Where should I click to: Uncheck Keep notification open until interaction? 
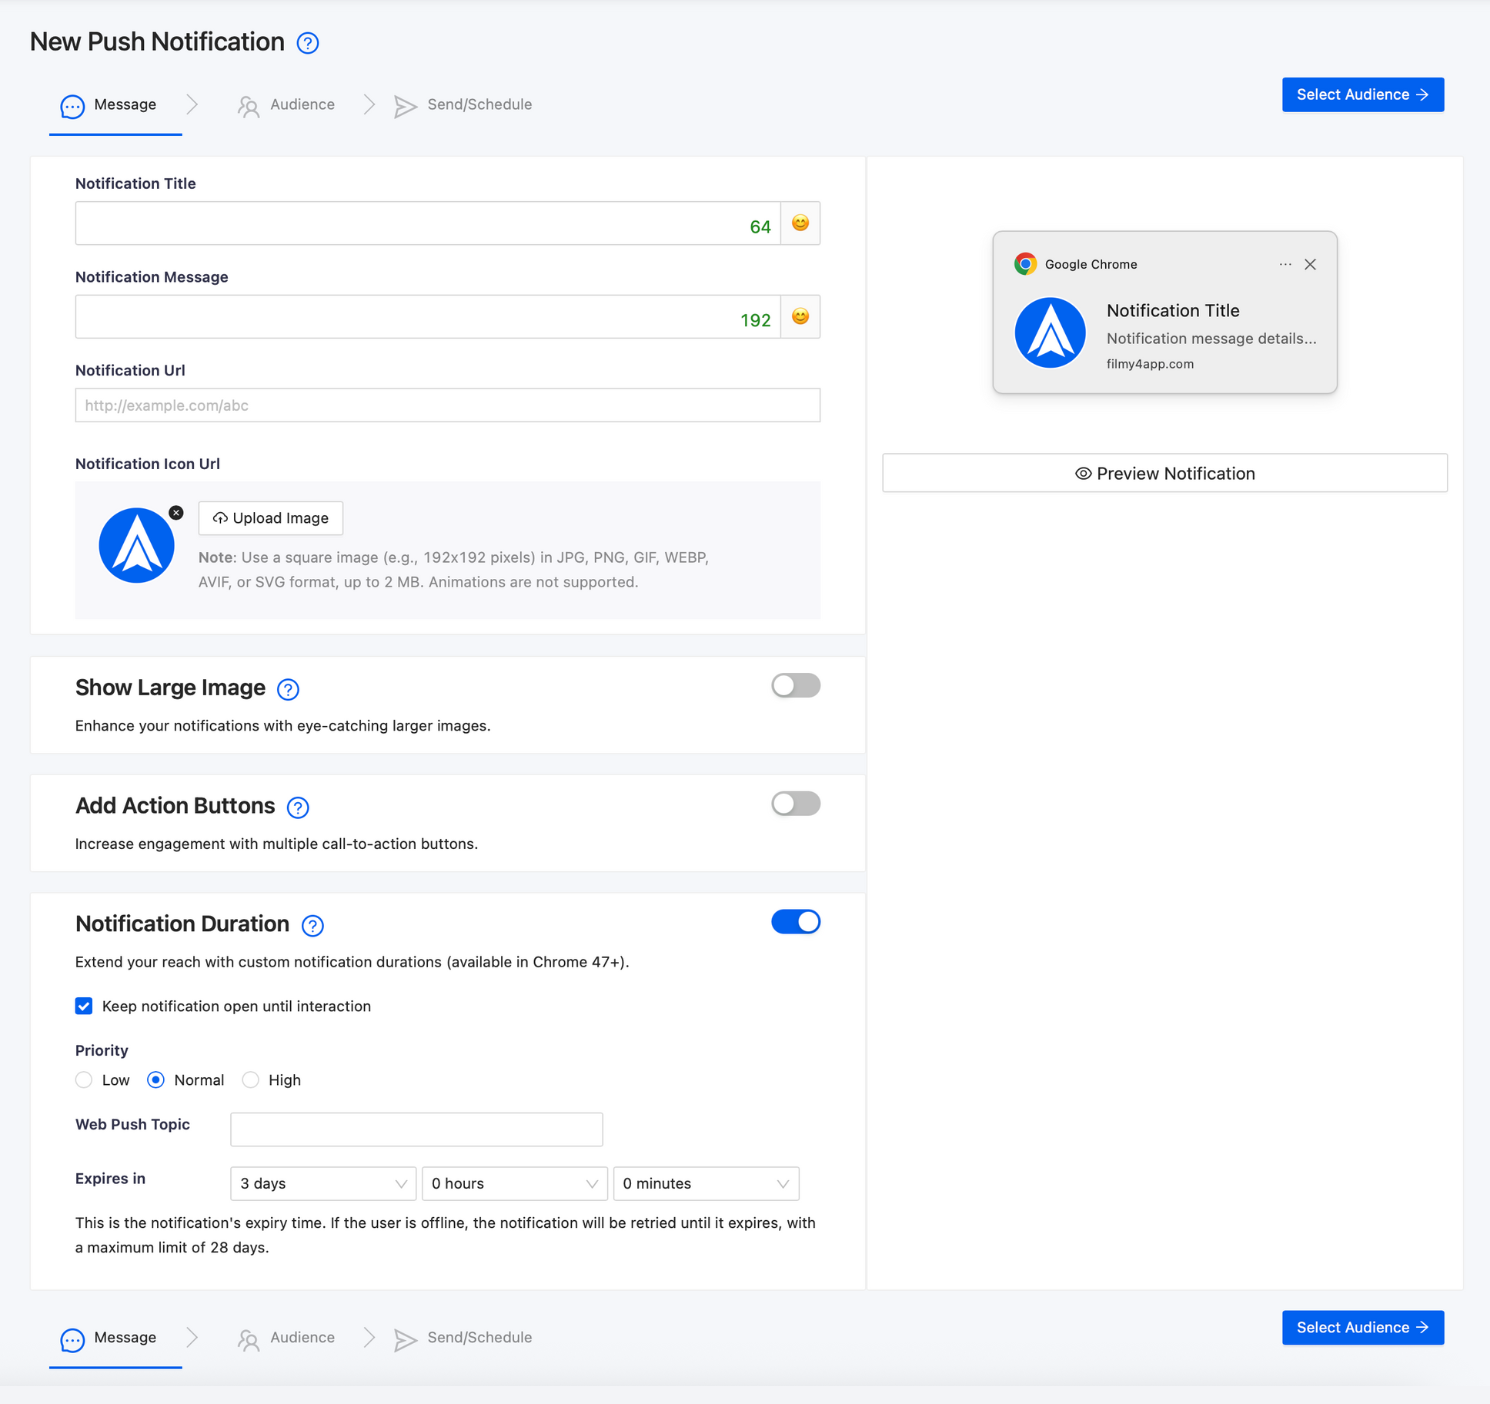pyautogui.click(x=84, y=1006)
